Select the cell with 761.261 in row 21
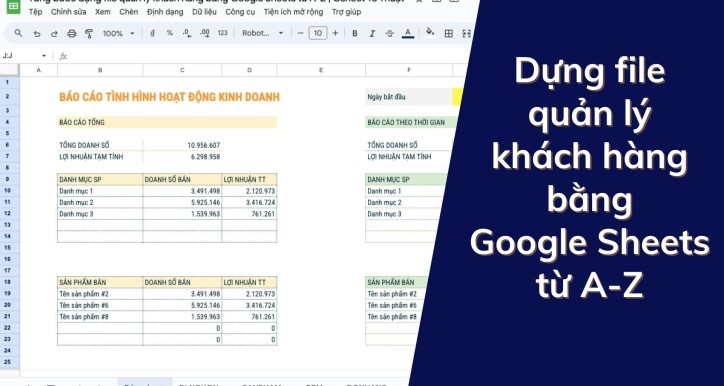The image size is (724, 386). coord(249,317)
